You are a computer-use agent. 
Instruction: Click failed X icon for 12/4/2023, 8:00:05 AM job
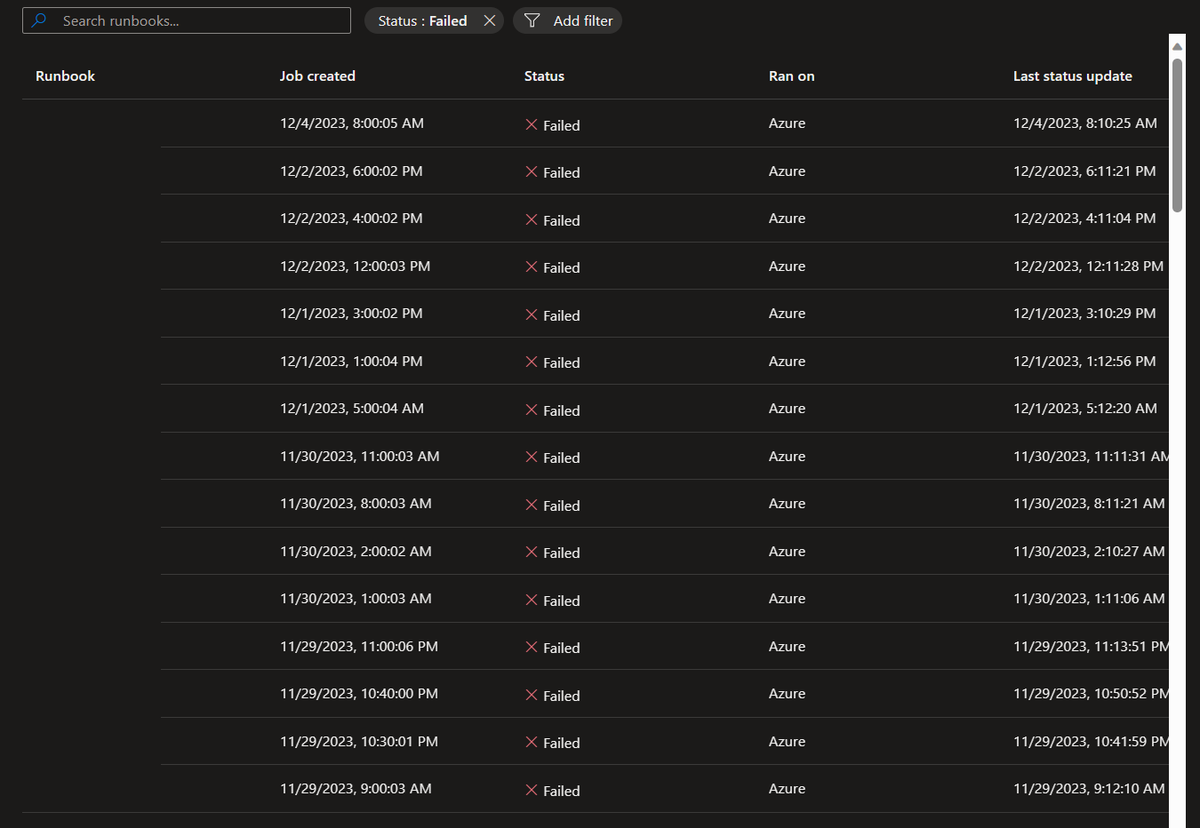point(532,125)
